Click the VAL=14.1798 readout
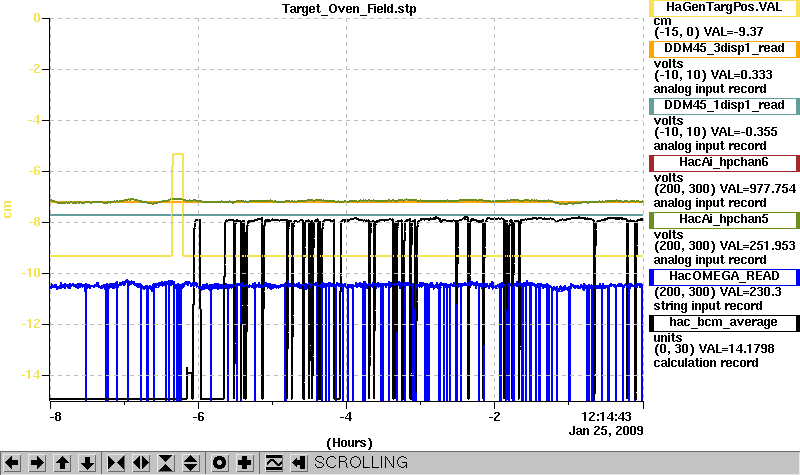The image size is (800, 475). click(x=737, y=349)
